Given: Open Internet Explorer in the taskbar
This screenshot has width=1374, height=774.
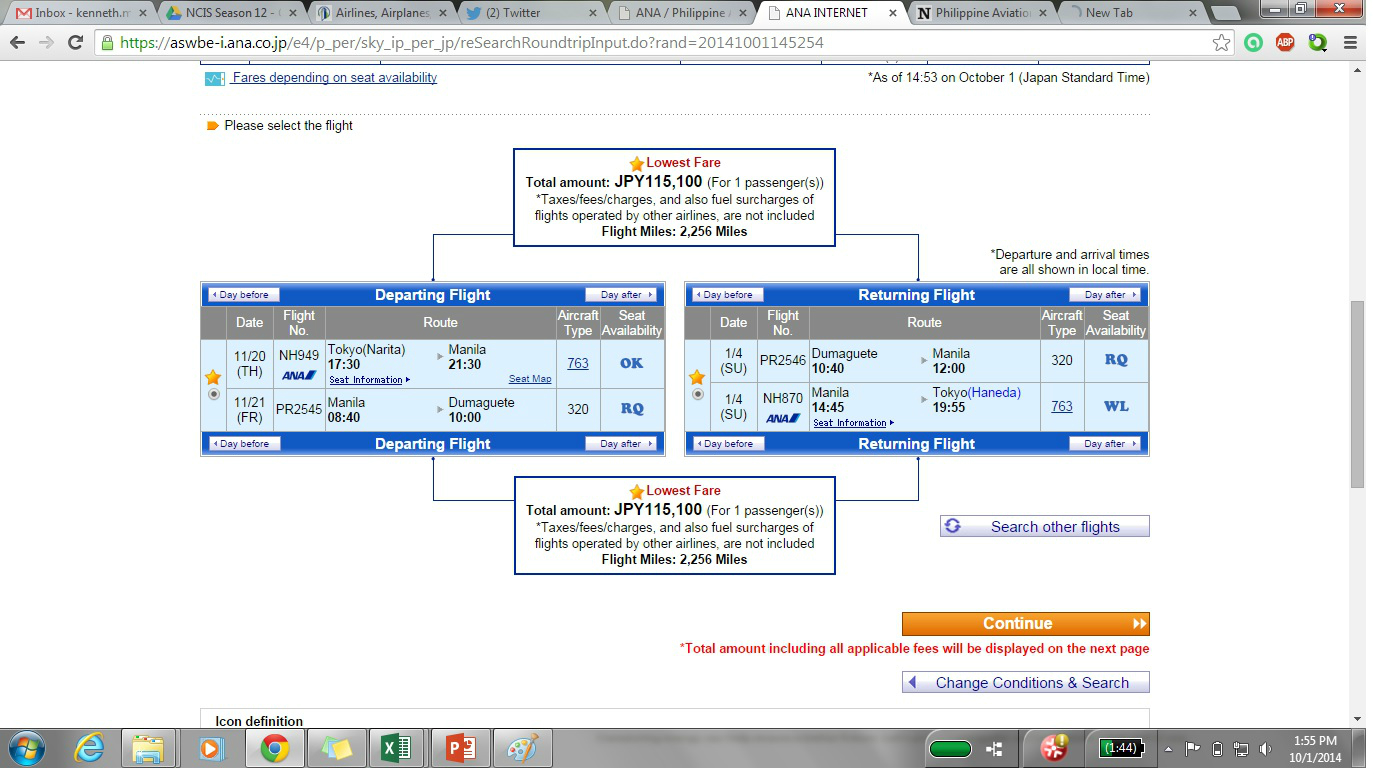Looking at the screenshot, I should [90, 748].
